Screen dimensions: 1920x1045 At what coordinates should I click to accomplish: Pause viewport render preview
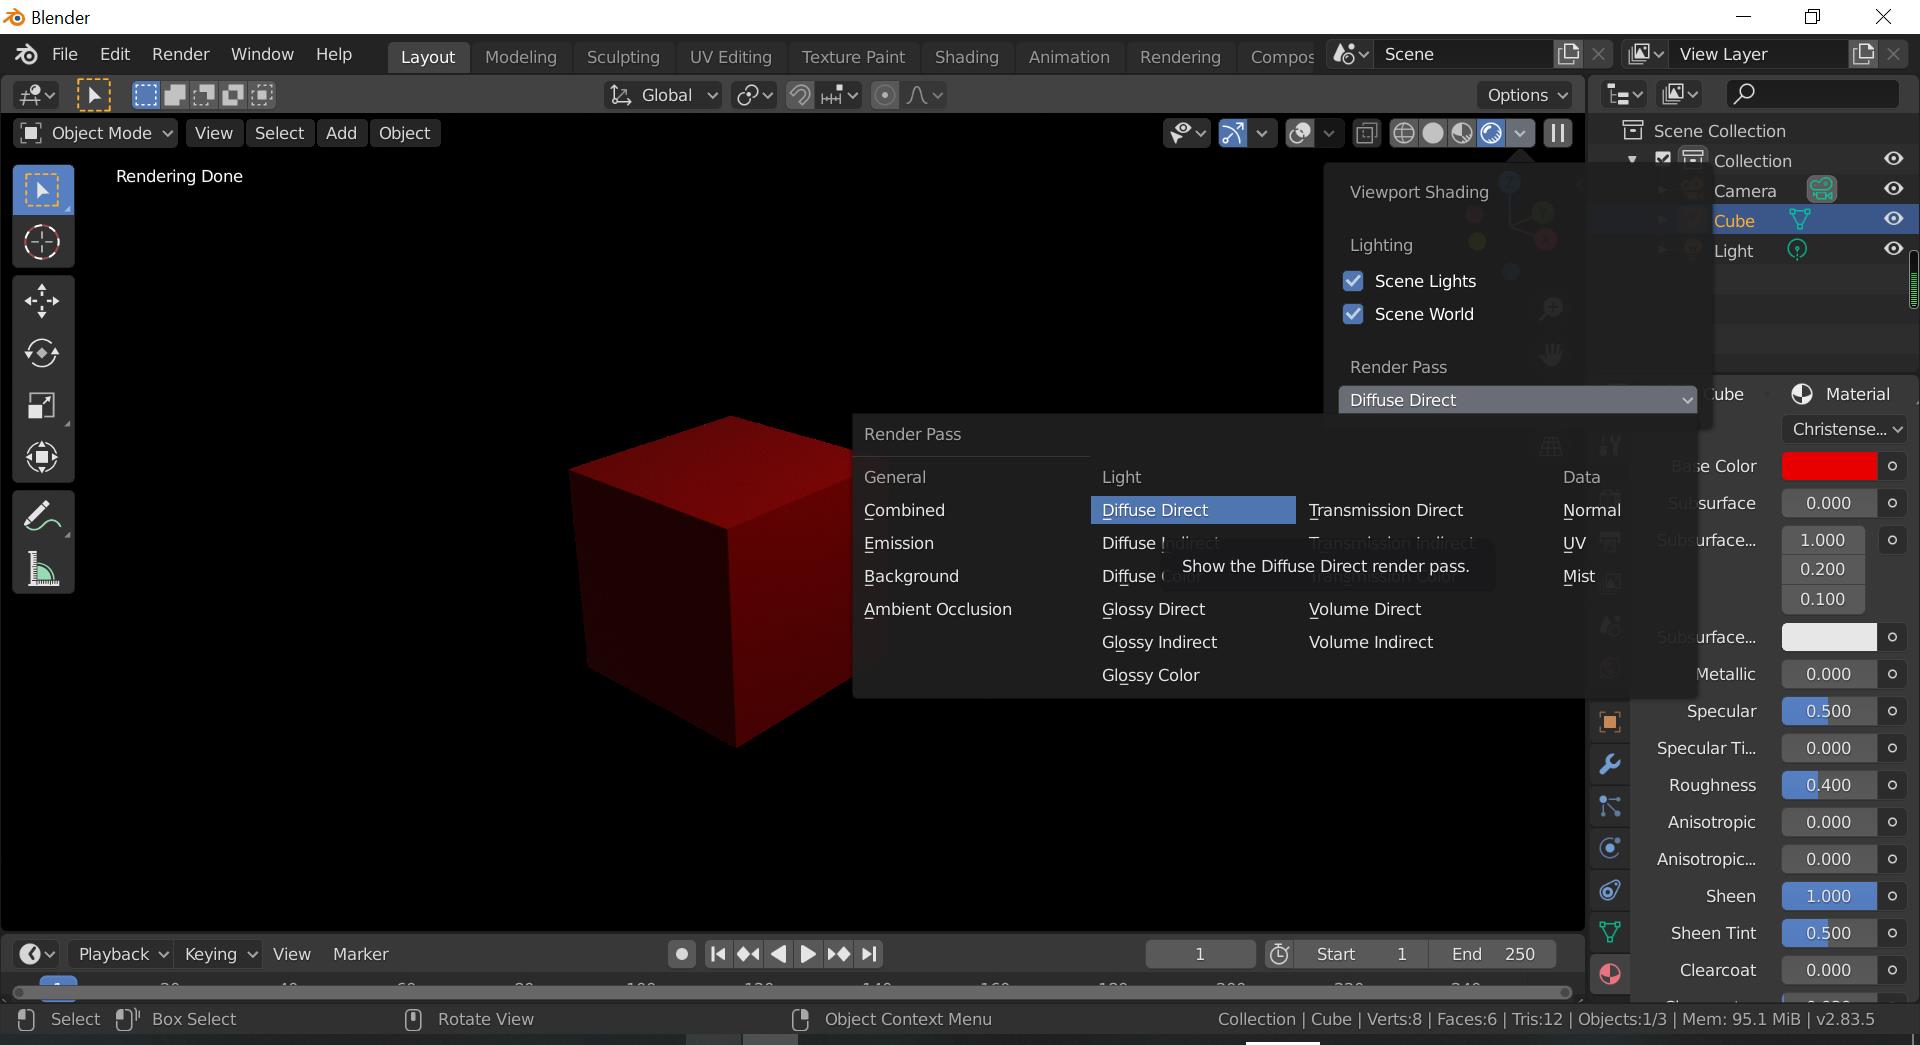click(x=1558, y=133)
